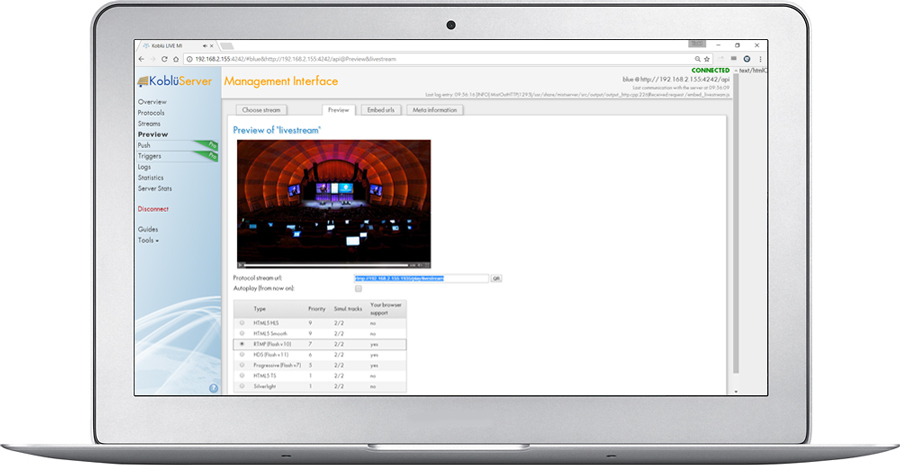Click the Choose stream button
Image resolution: width=900 pixels, height=465 pixels.
261,110
